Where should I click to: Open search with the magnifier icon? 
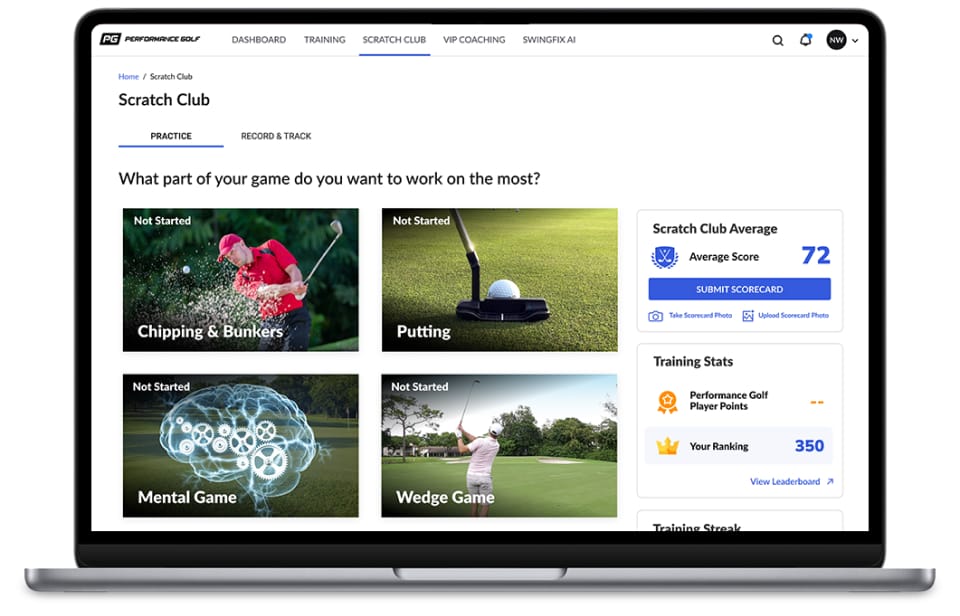(778, 41)
